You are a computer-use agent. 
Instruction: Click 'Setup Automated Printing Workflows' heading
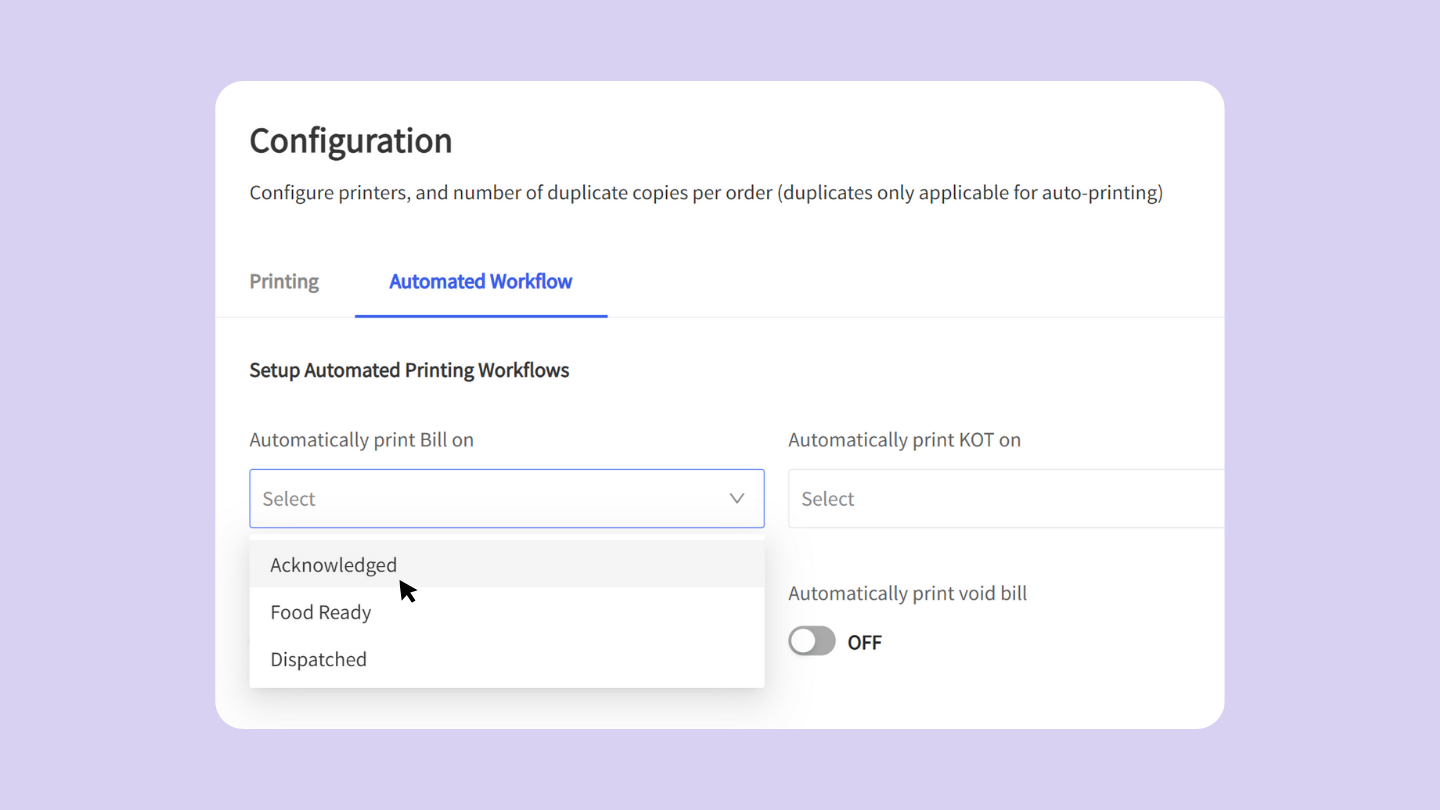tap(409, 370)
